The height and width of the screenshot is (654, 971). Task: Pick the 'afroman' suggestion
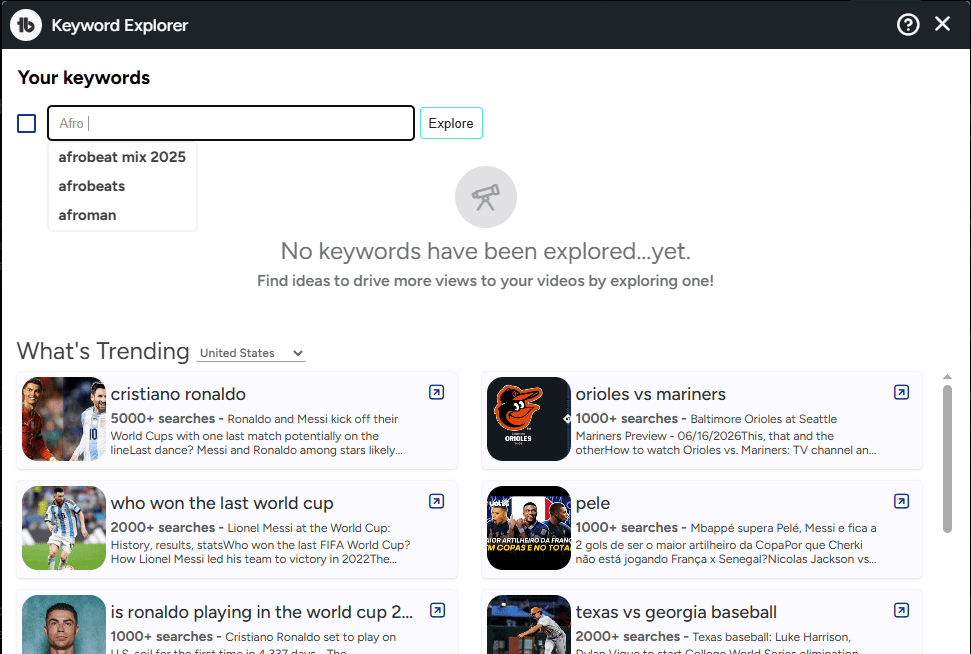tap(122, 215)
